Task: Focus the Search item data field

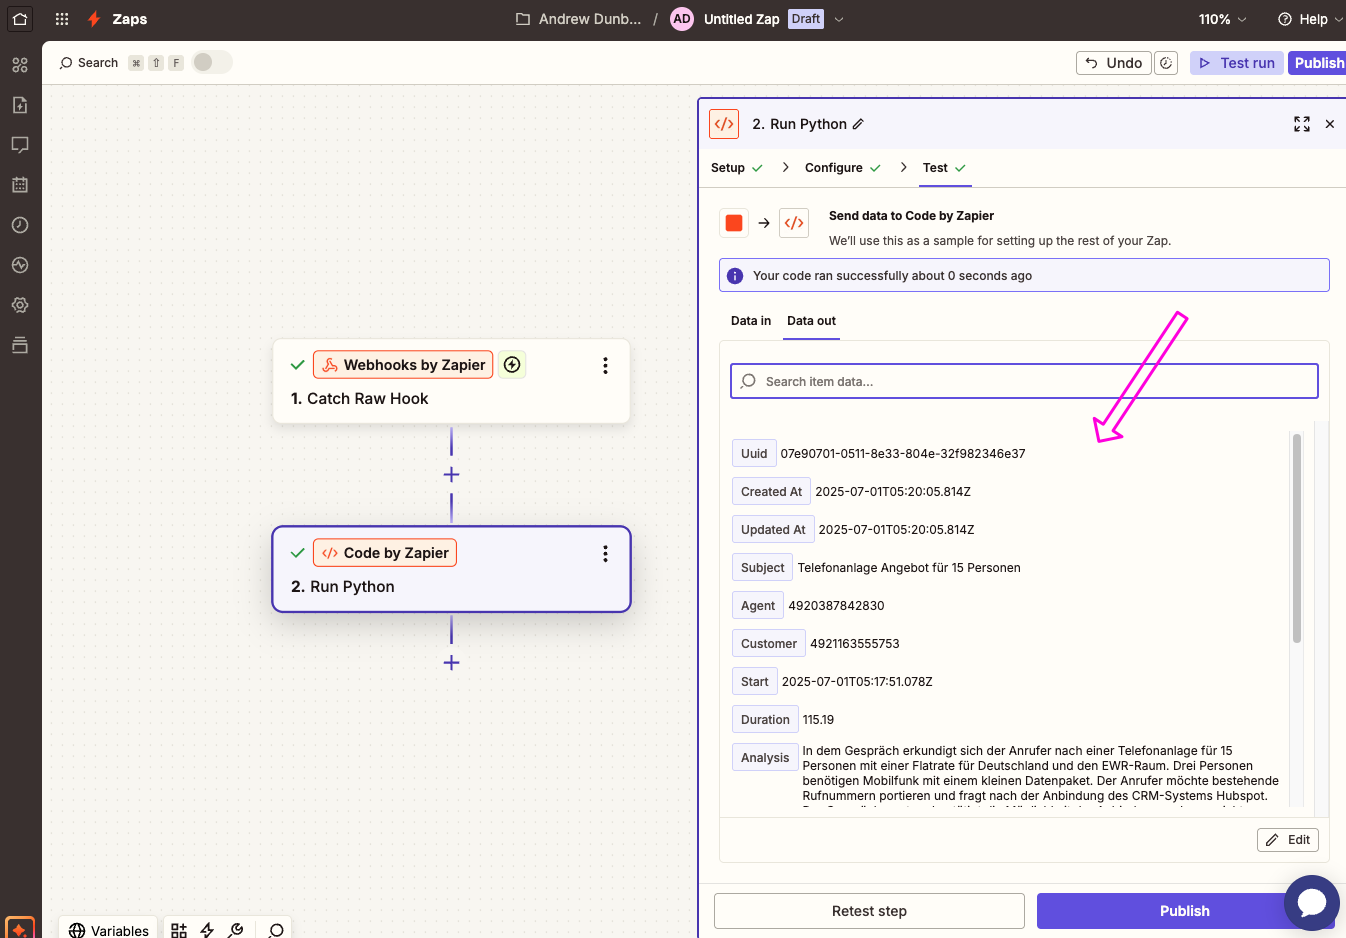Action: click(1024, 381)
